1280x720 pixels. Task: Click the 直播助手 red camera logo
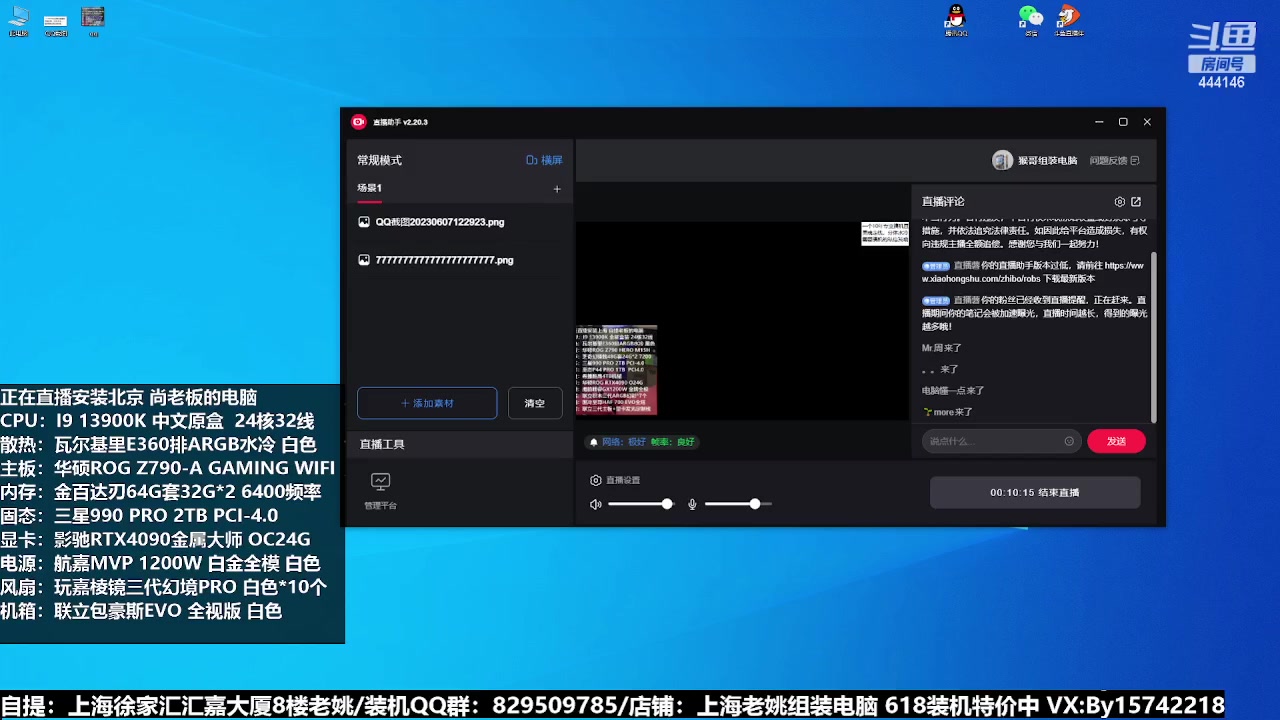(x=358, y=122)
